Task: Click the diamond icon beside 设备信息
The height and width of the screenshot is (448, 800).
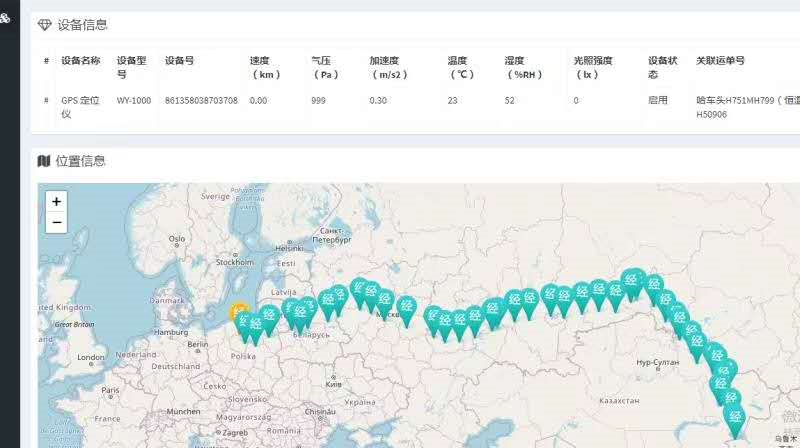Action: tap(45, 25)
